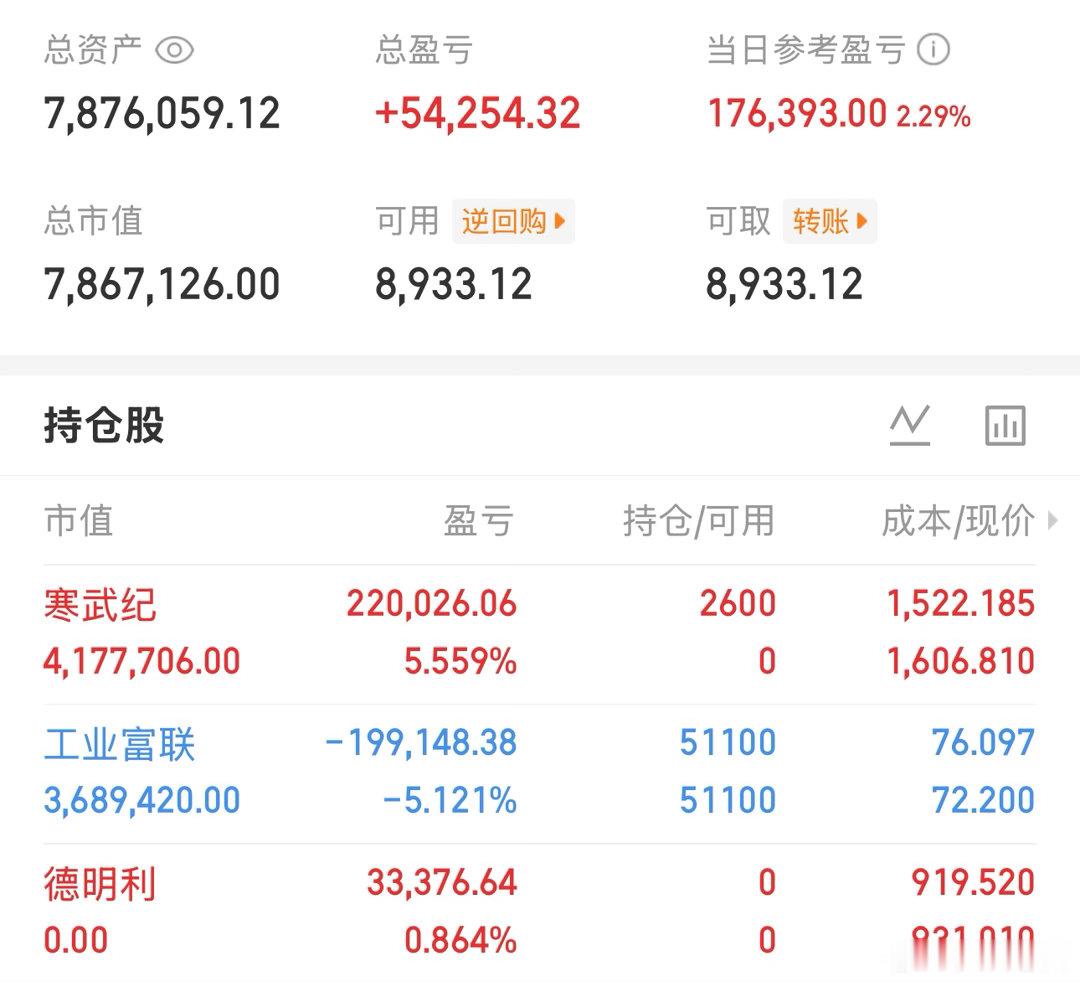This screenshot has width=1080, height=982.
Task: Select 工业富联 current price 72.200
Action: (x=983, y=801)
